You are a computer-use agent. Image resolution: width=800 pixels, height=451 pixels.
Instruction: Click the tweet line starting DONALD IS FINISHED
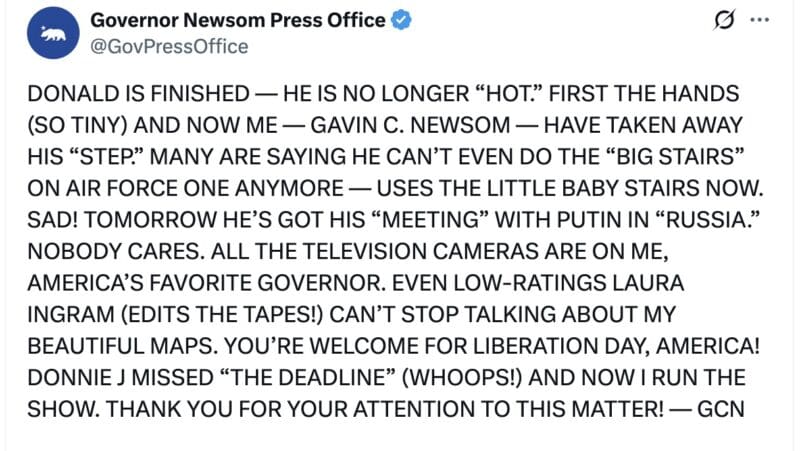pos(383,94)
